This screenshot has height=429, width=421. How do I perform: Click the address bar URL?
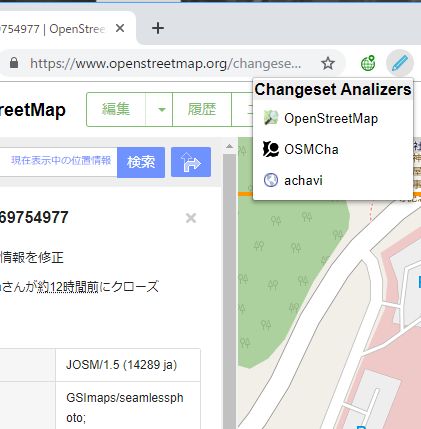click(x=166, y=63)
